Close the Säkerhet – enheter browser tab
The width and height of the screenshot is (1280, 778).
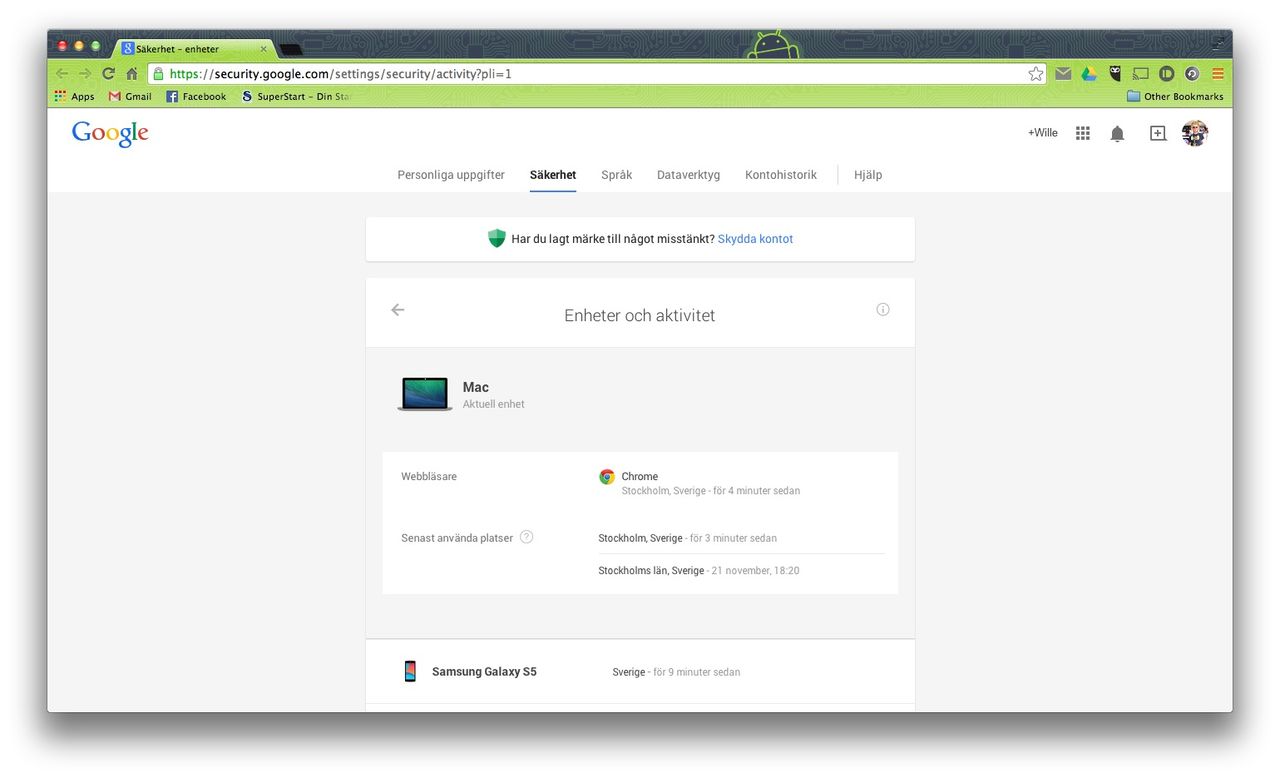[x=264, y=48]
